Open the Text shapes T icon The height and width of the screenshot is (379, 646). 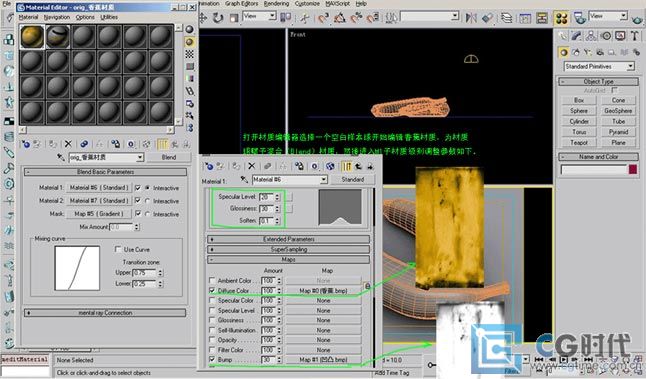click(x=634, y=36)
